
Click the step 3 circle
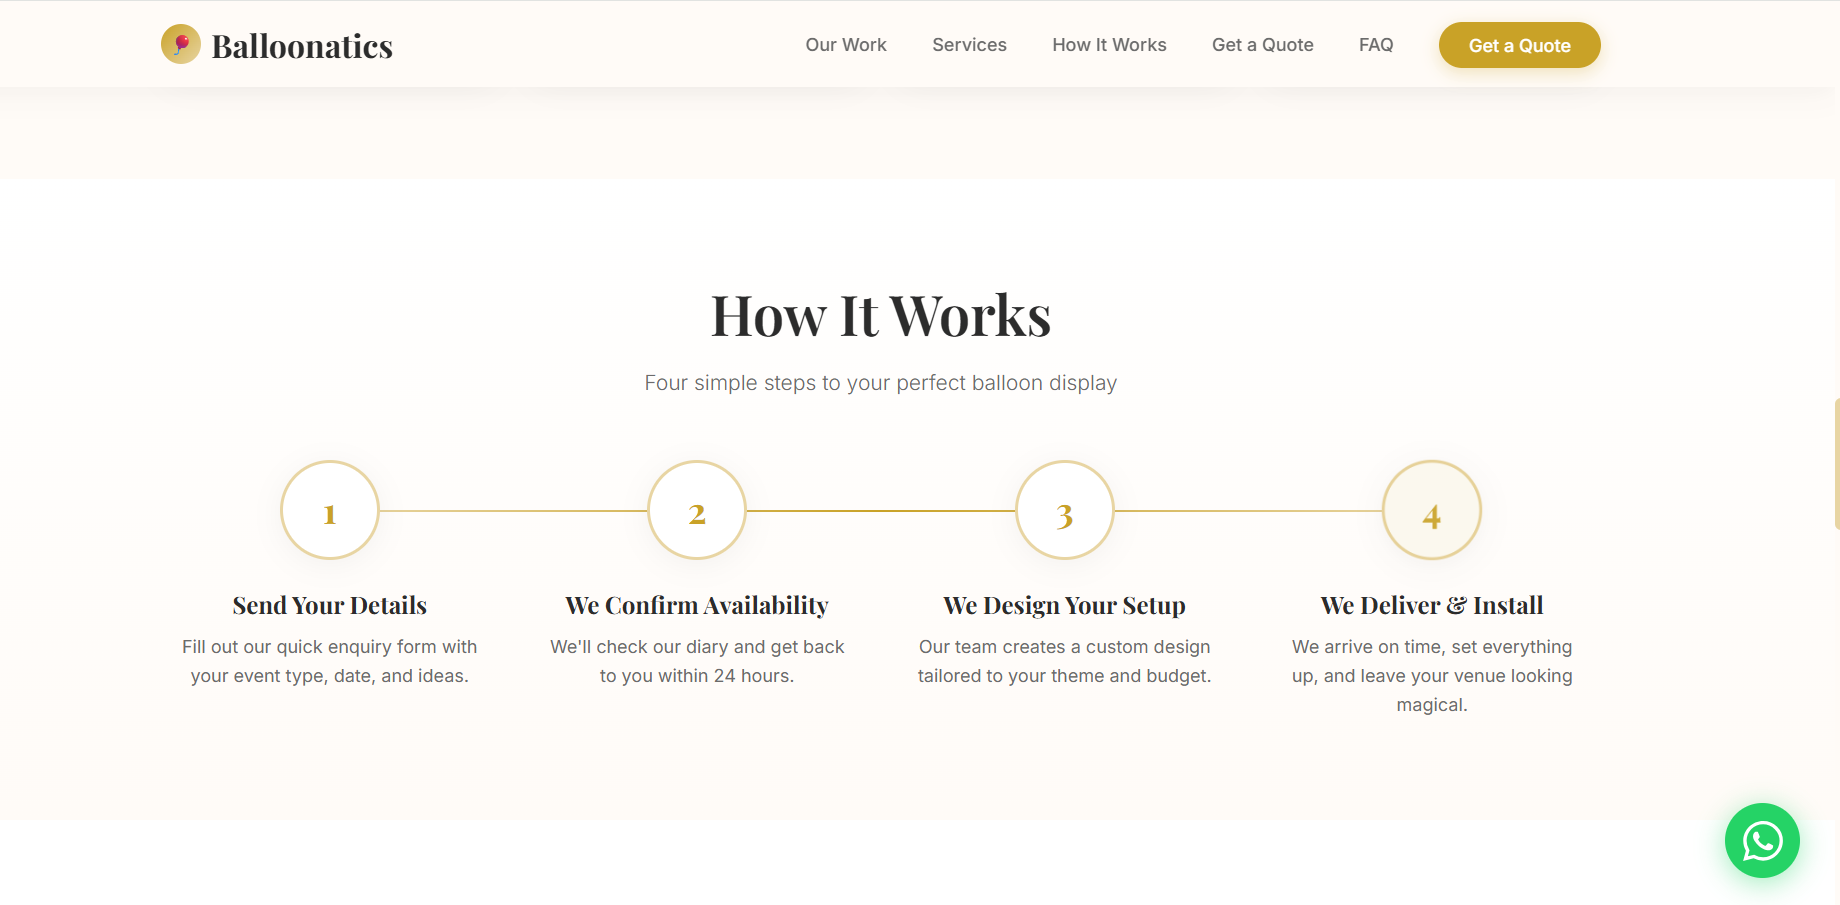pos(1065,510)
